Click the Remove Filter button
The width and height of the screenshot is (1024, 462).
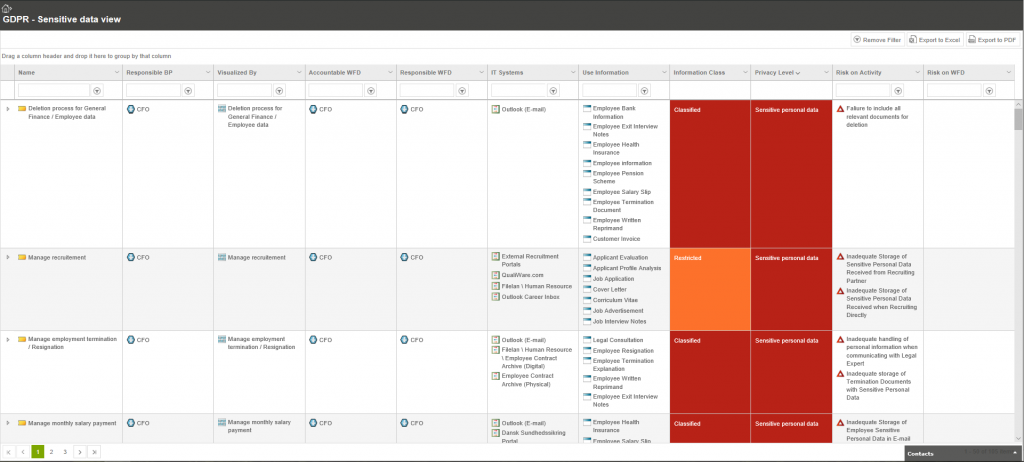pyautogui.click(x=877, y=40)
